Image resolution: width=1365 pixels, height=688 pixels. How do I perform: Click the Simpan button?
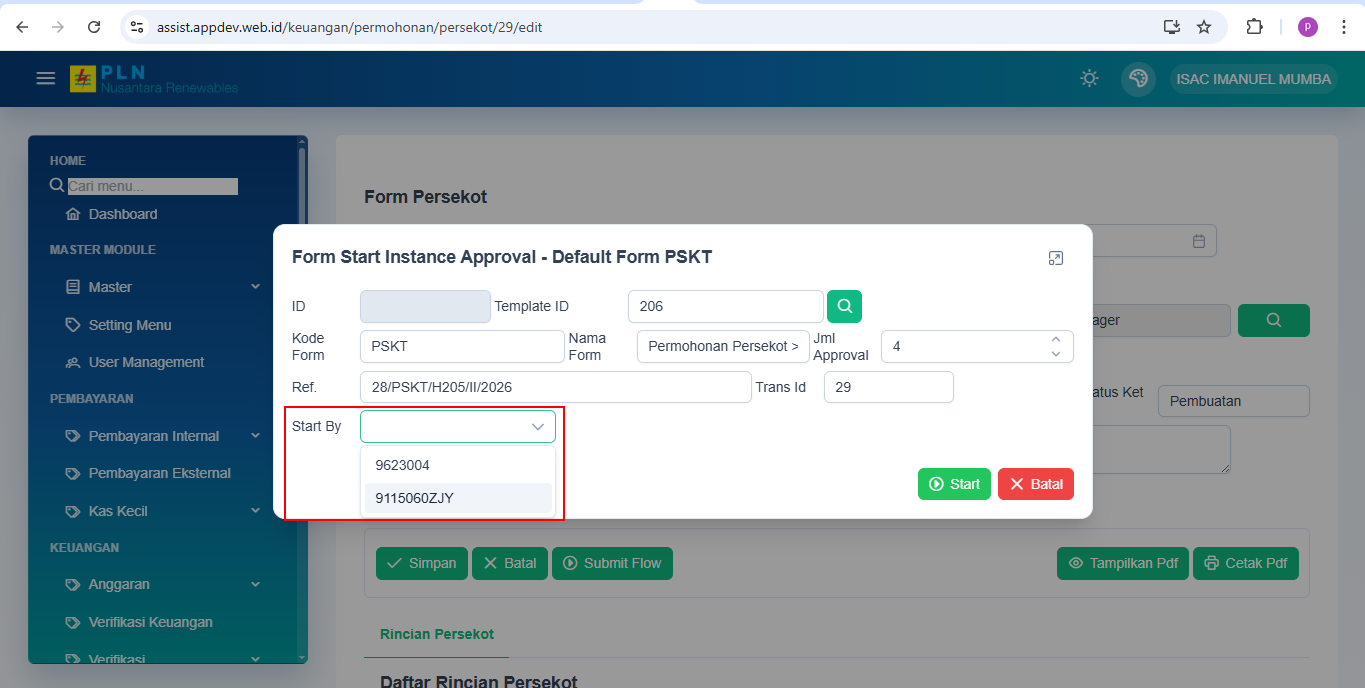422,563
